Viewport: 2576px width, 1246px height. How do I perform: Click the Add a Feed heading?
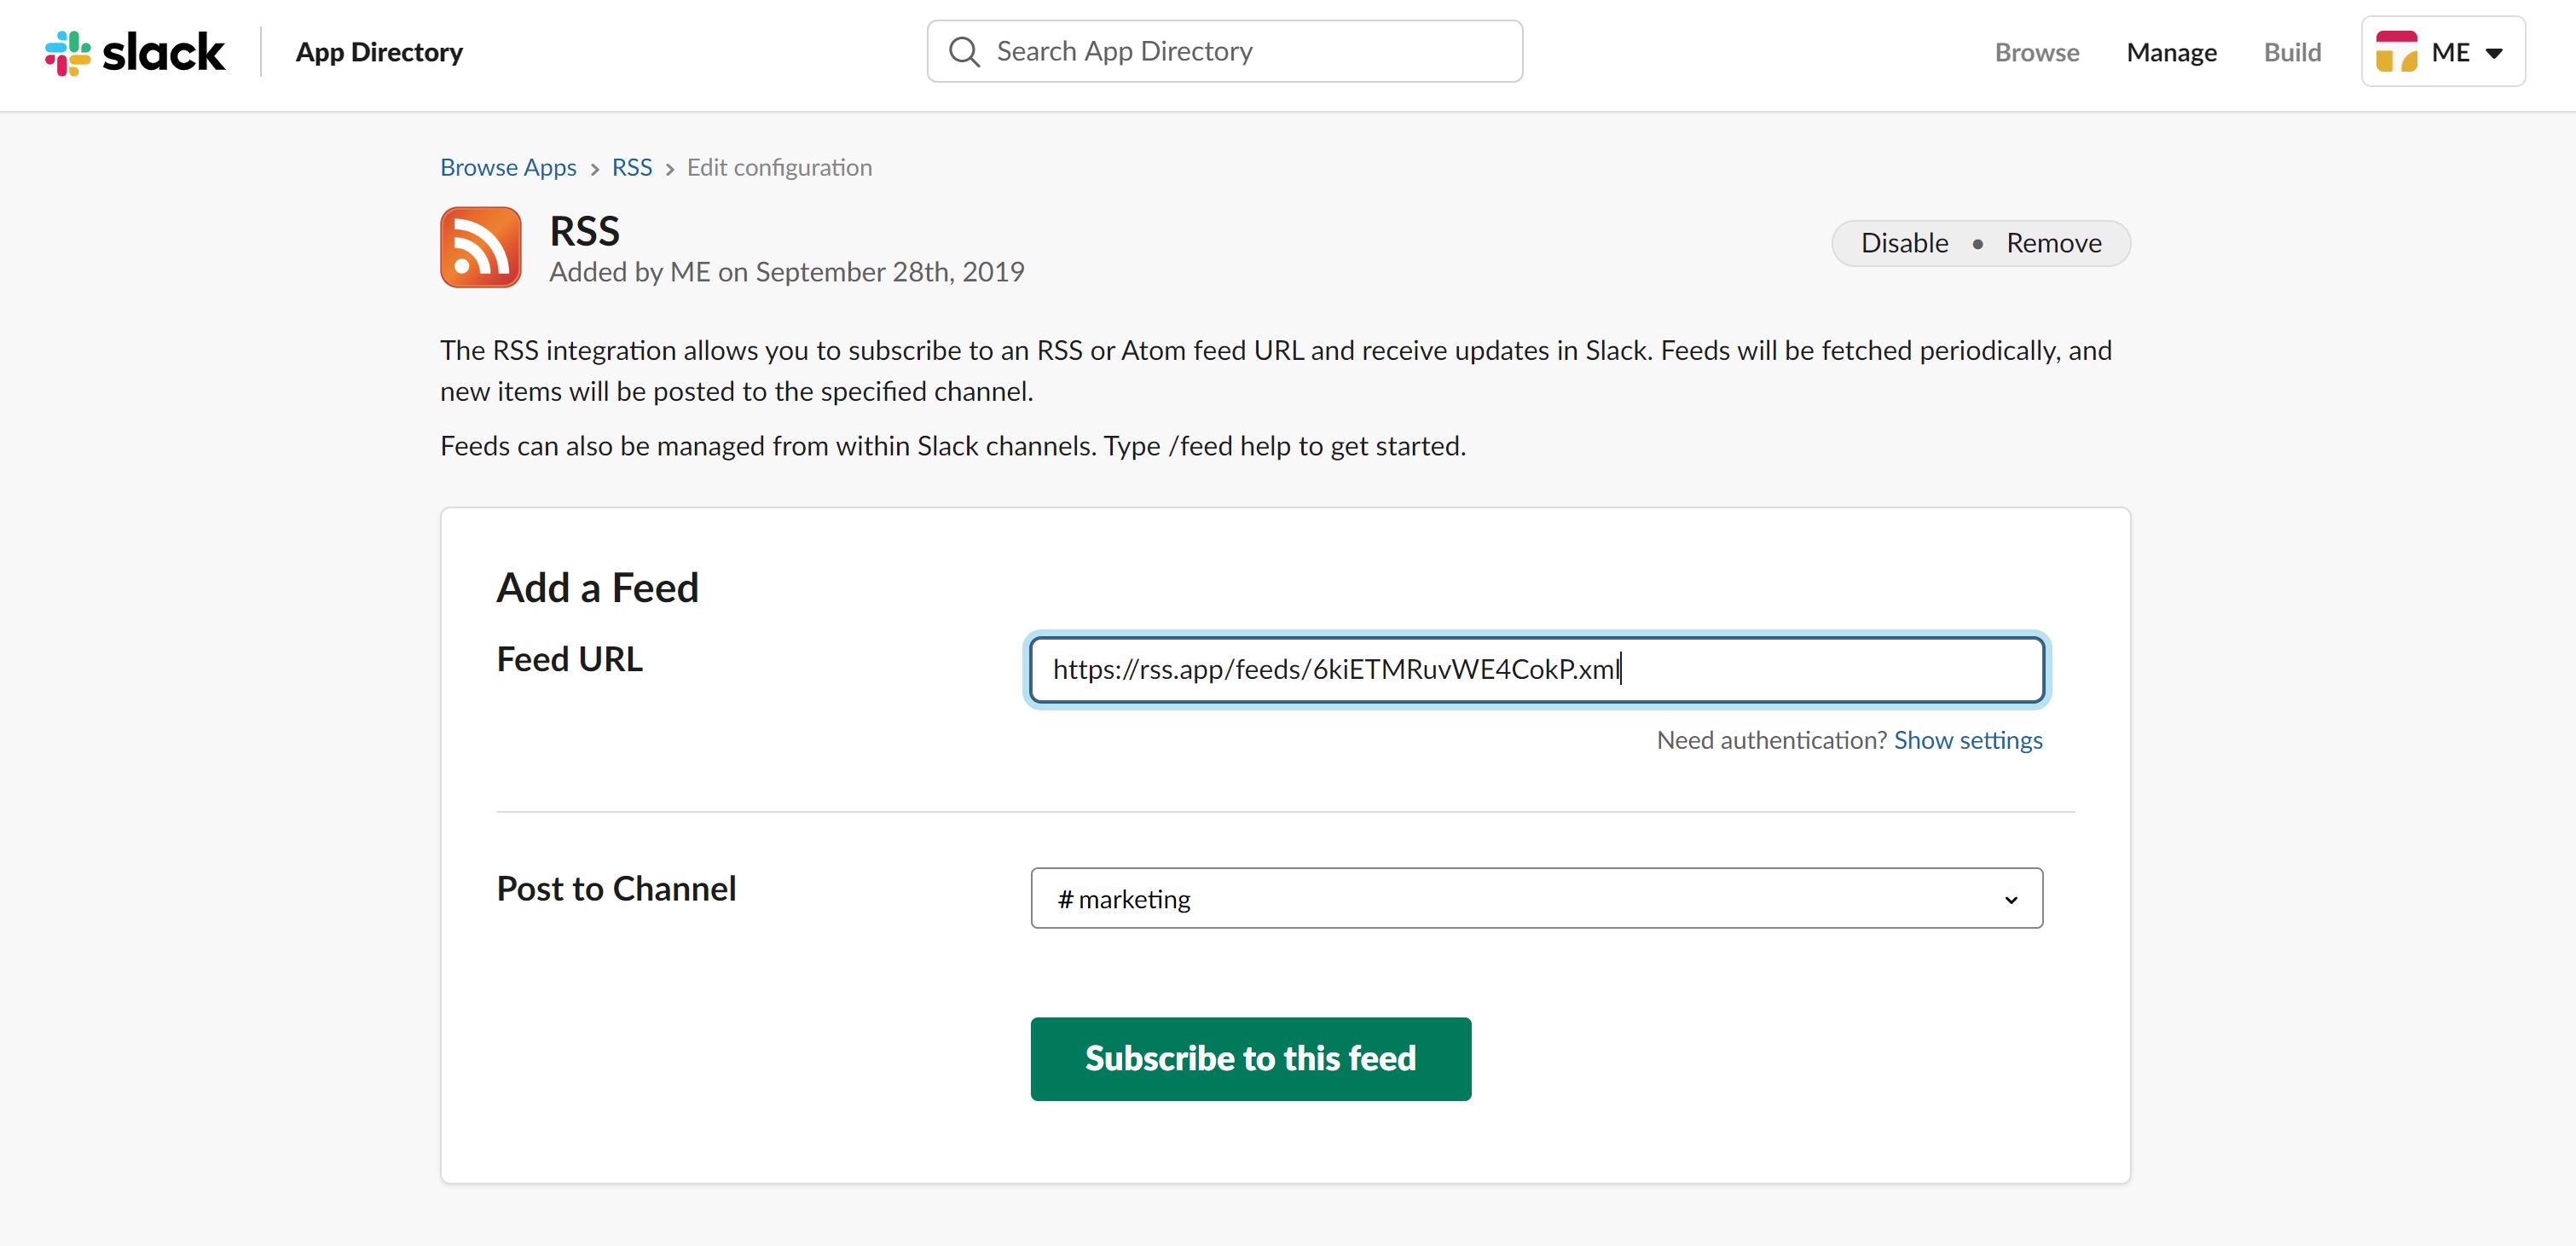pos(597,587)
